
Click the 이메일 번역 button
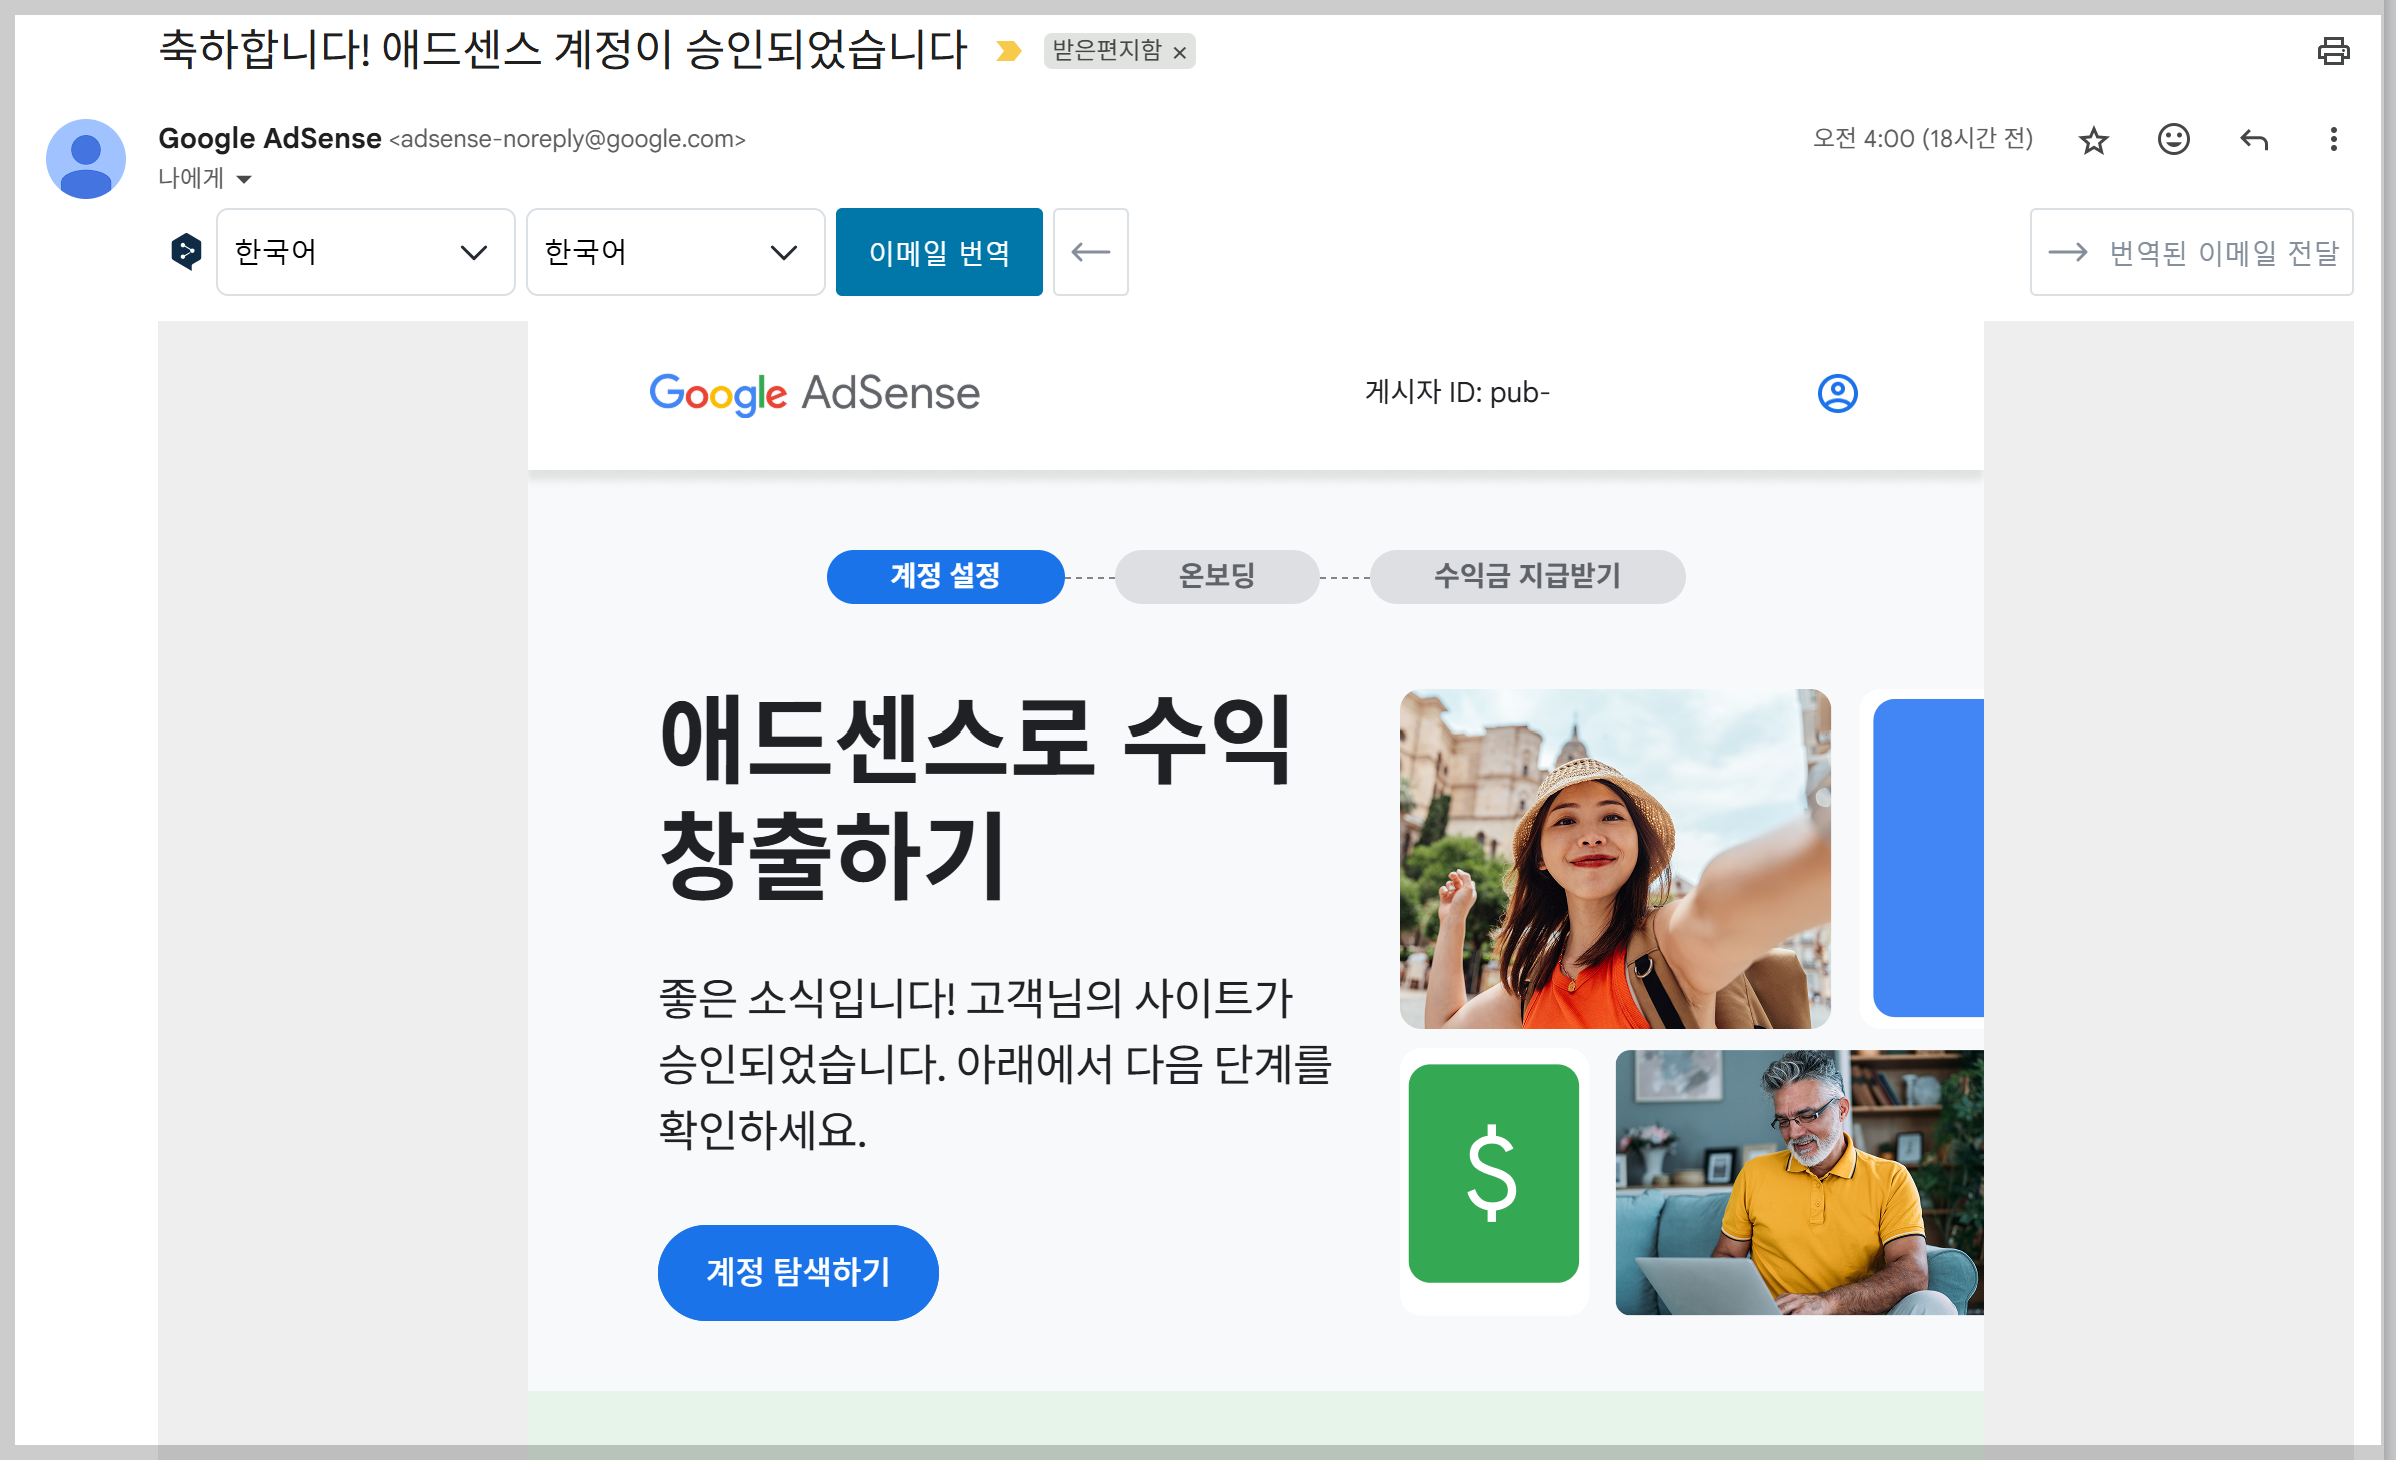[938, 252]
